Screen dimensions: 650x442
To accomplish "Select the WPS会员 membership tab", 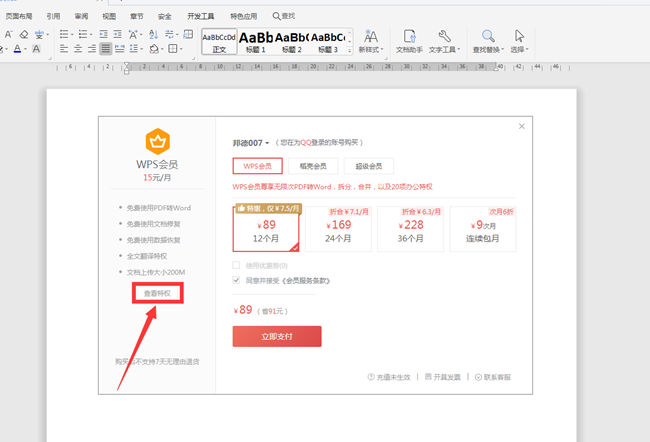I will click(x=257, y=166).
